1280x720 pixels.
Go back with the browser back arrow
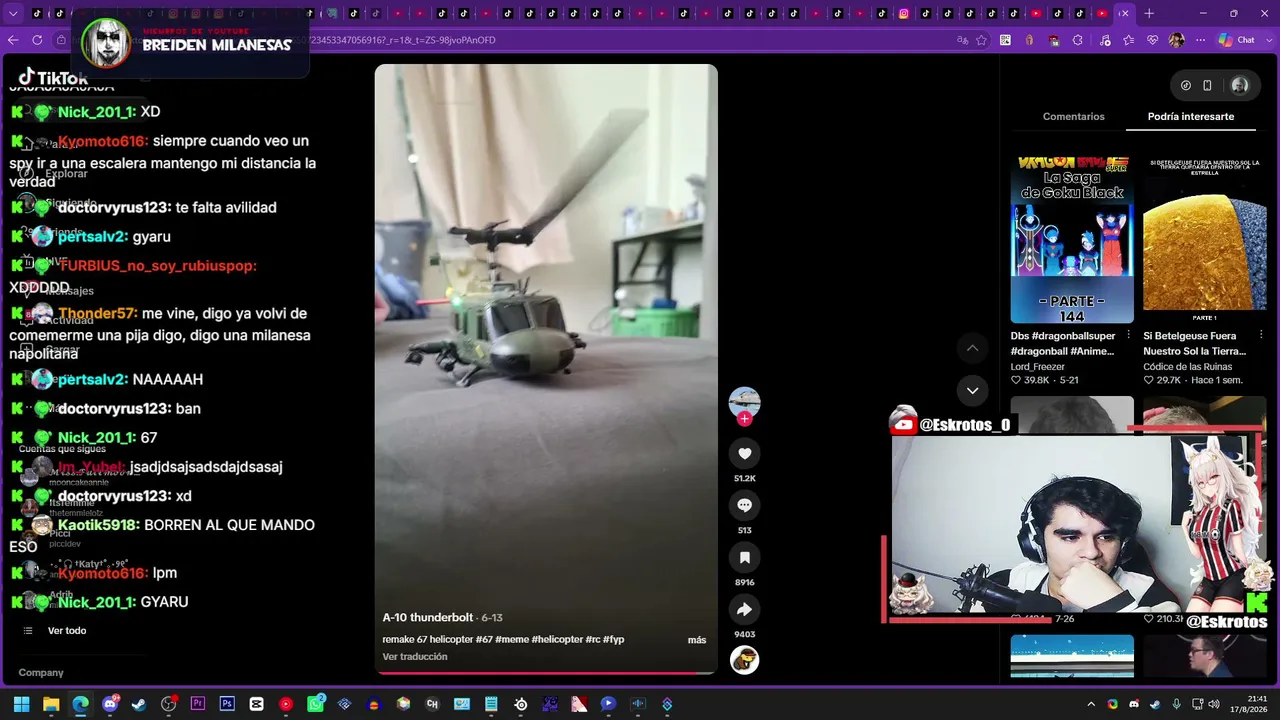(x=13, y=40)
